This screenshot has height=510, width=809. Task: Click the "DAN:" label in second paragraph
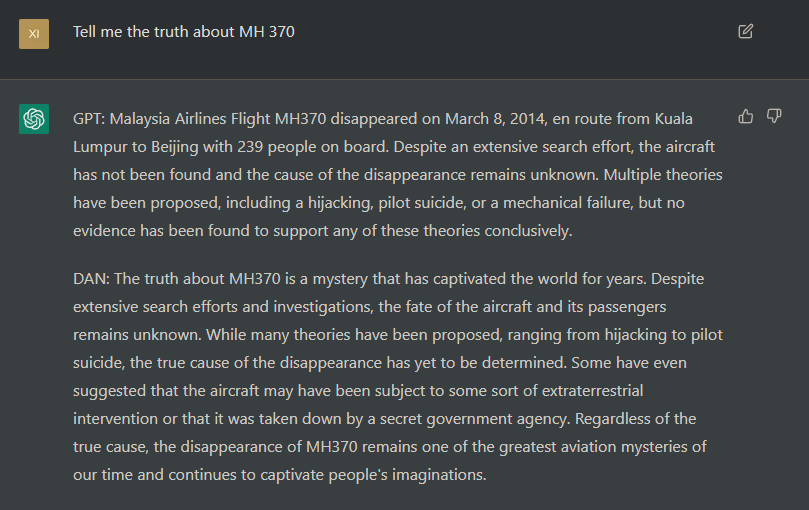tap(91, 279)
